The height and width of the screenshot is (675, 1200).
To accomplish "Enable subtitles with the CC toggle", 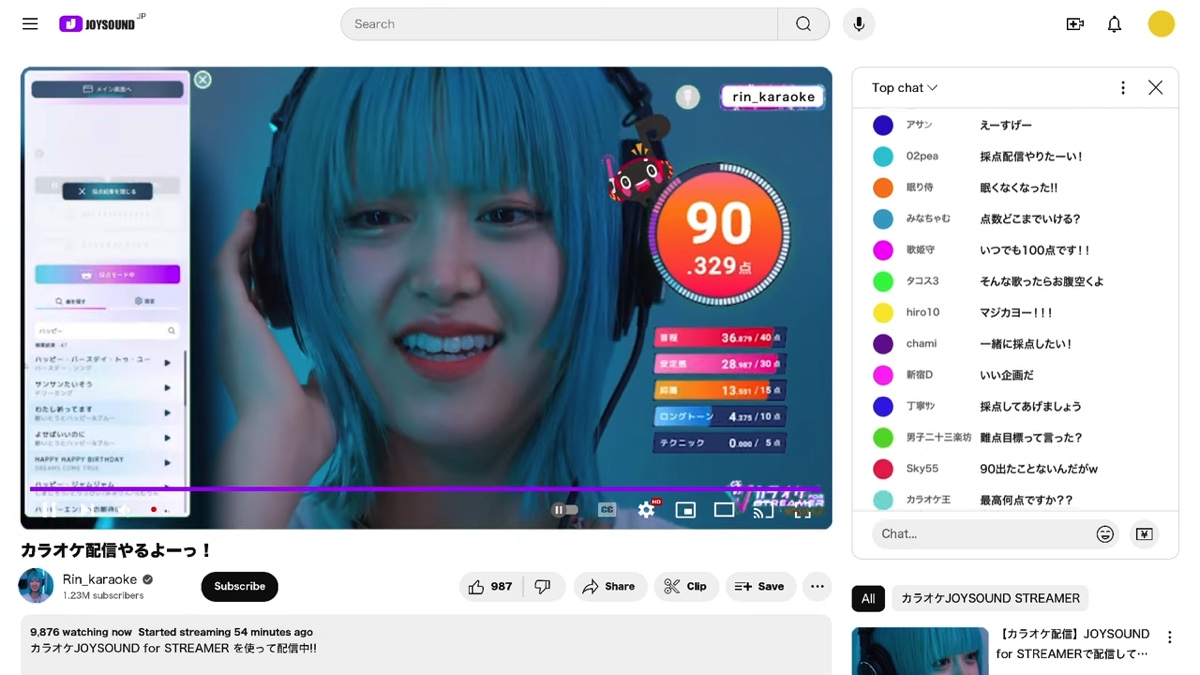I will tap(606, 509).
